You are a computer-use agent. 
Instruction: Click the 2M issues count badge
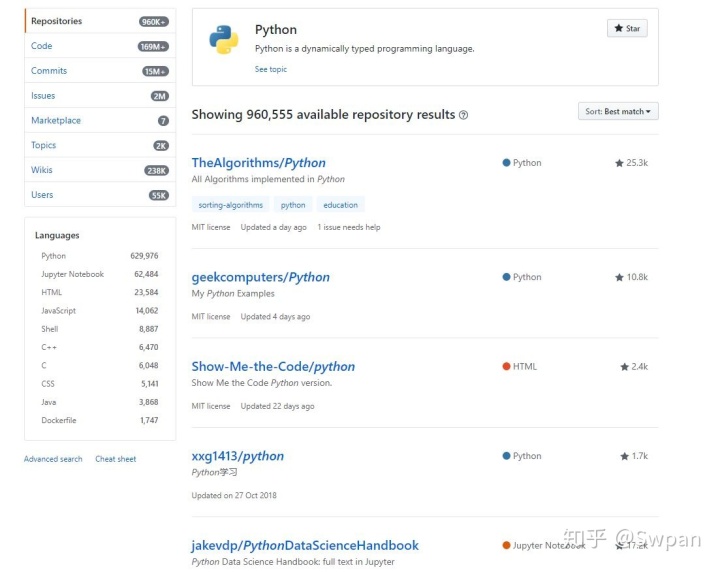pyautogui.click(x=160, y=96)
